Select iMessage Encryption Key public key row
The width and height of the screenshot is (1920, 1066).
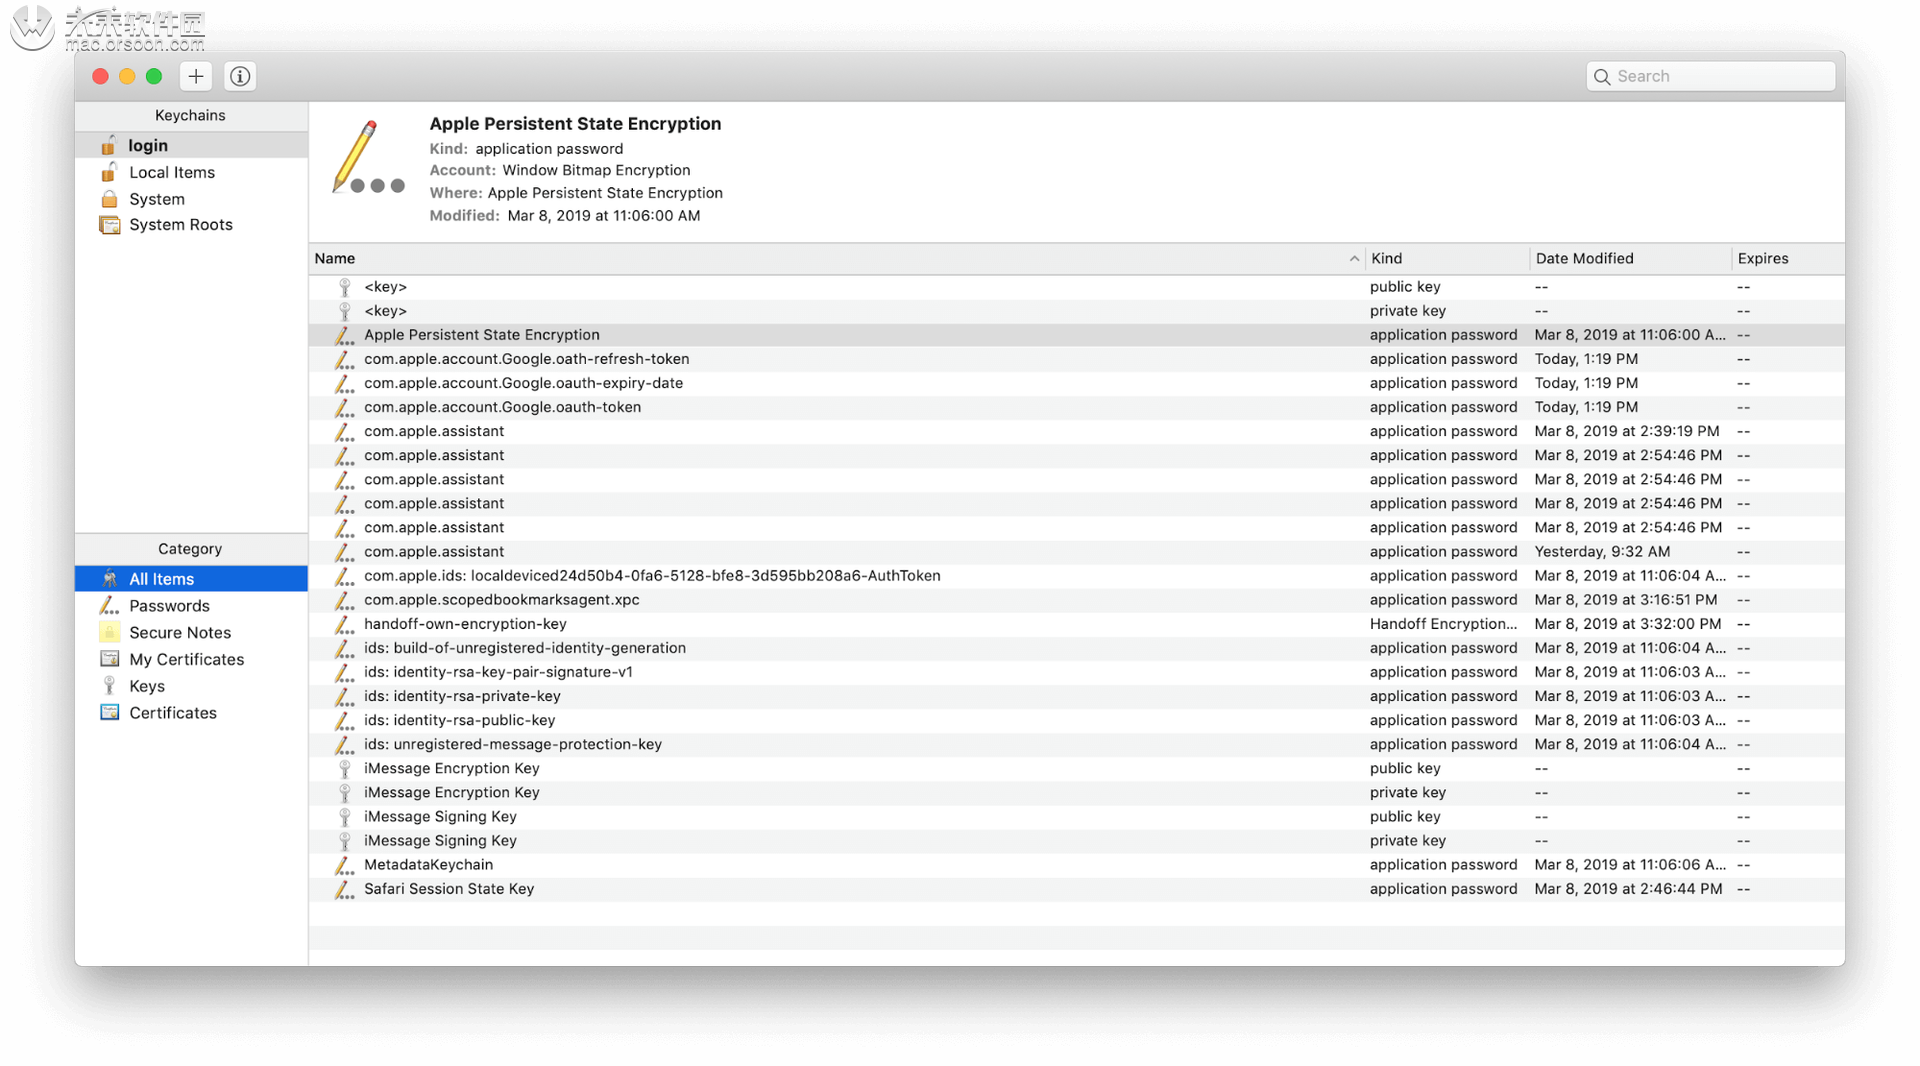point(1077,769)
